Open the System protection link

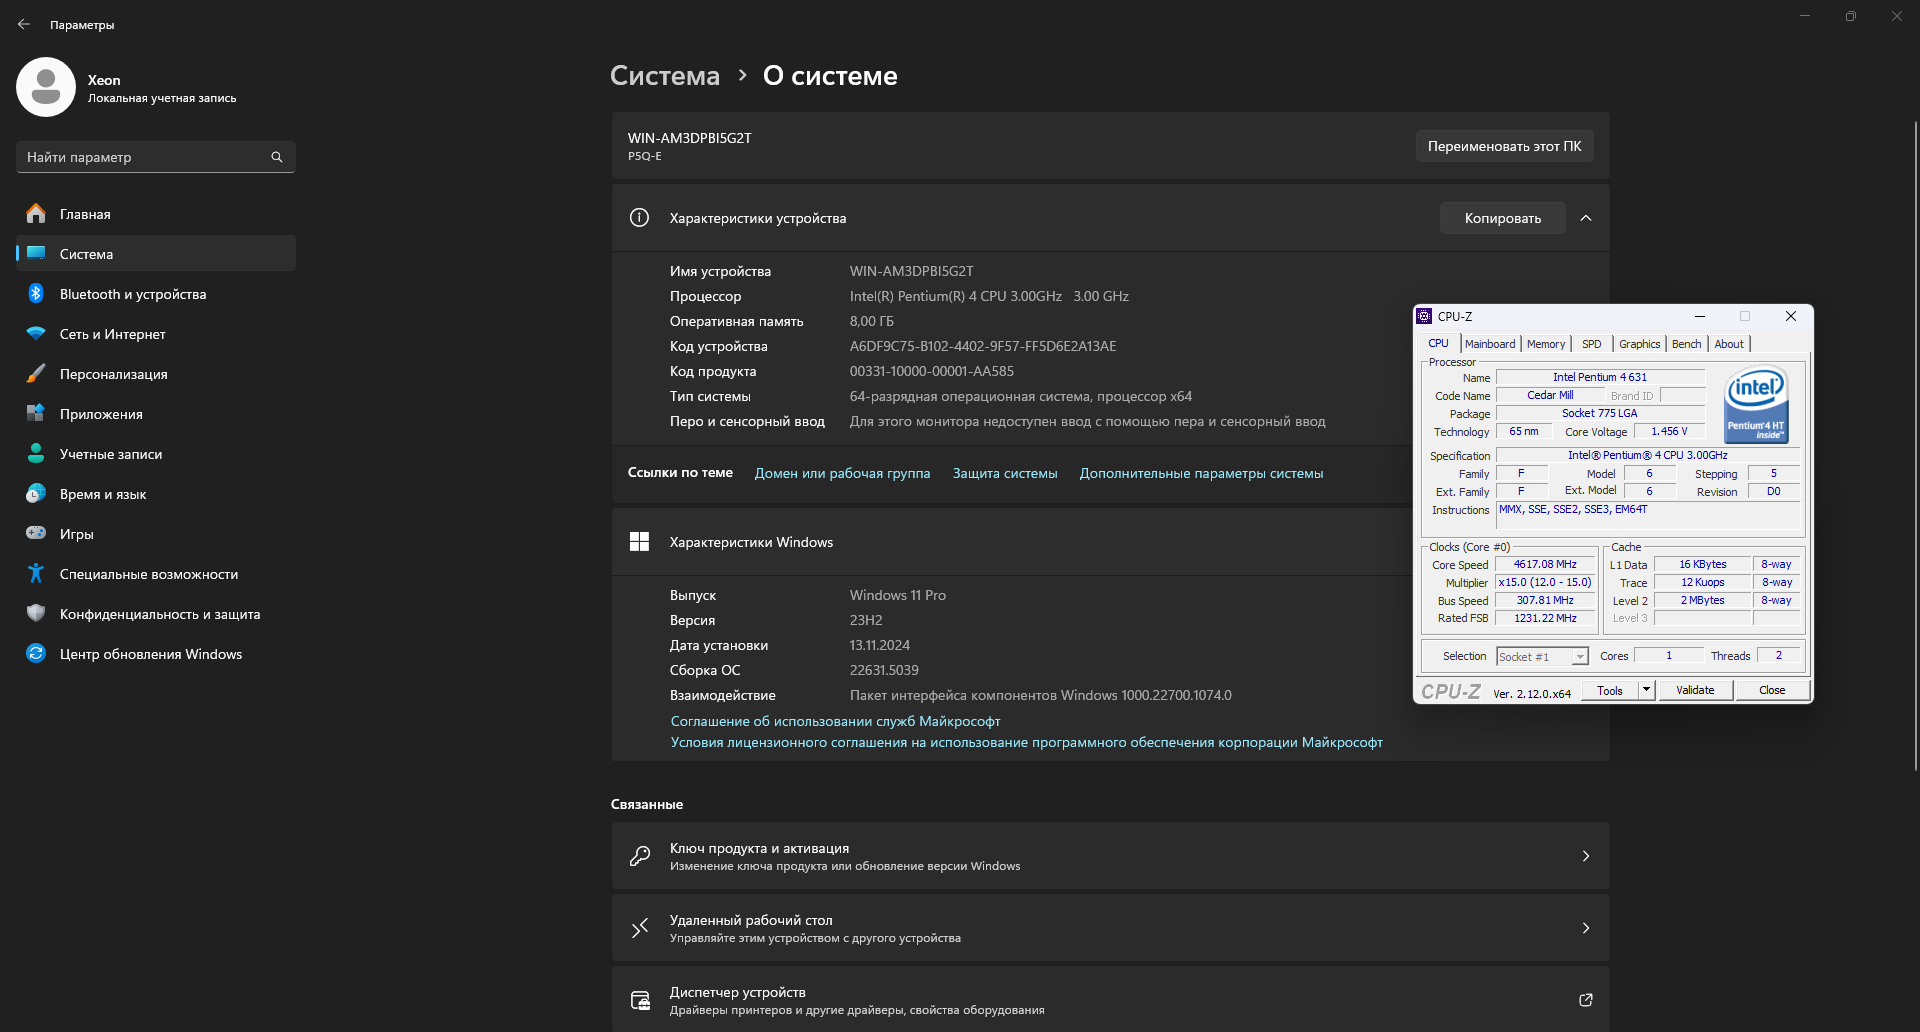1004,473
